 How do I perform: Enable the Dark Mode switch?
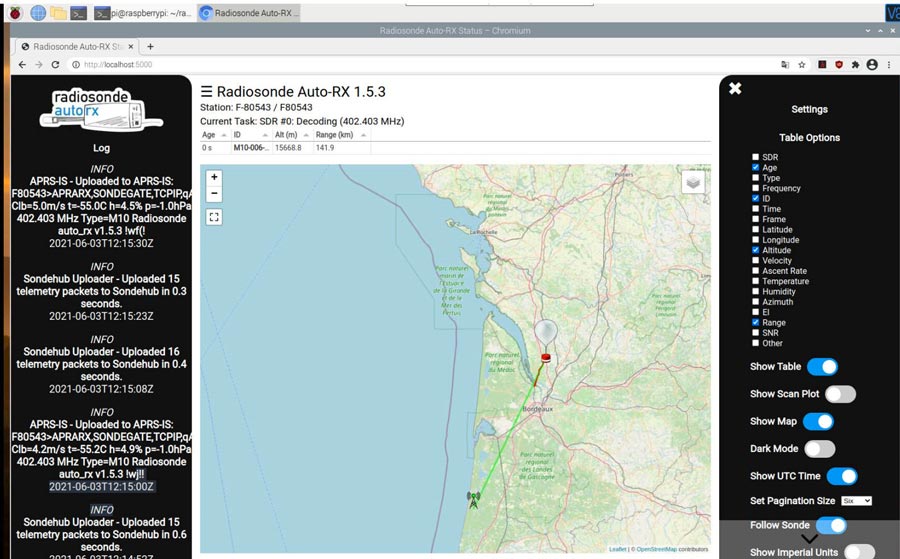pyautogui.click(x=820, y=449)
